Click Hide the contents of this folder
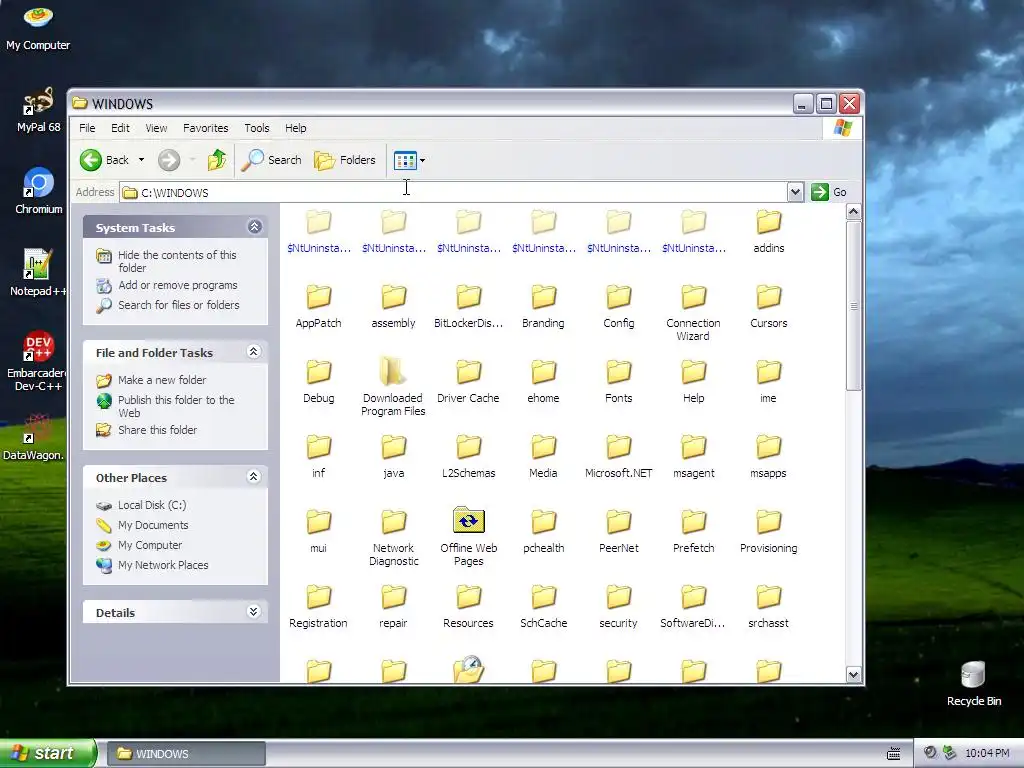 tap(177, 261)
